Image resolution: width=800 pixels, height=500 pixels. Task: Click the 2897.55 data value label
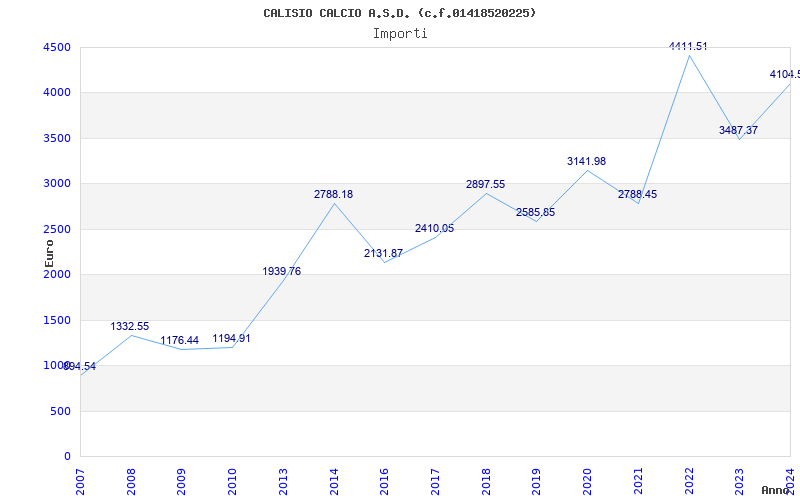point(485,184)
